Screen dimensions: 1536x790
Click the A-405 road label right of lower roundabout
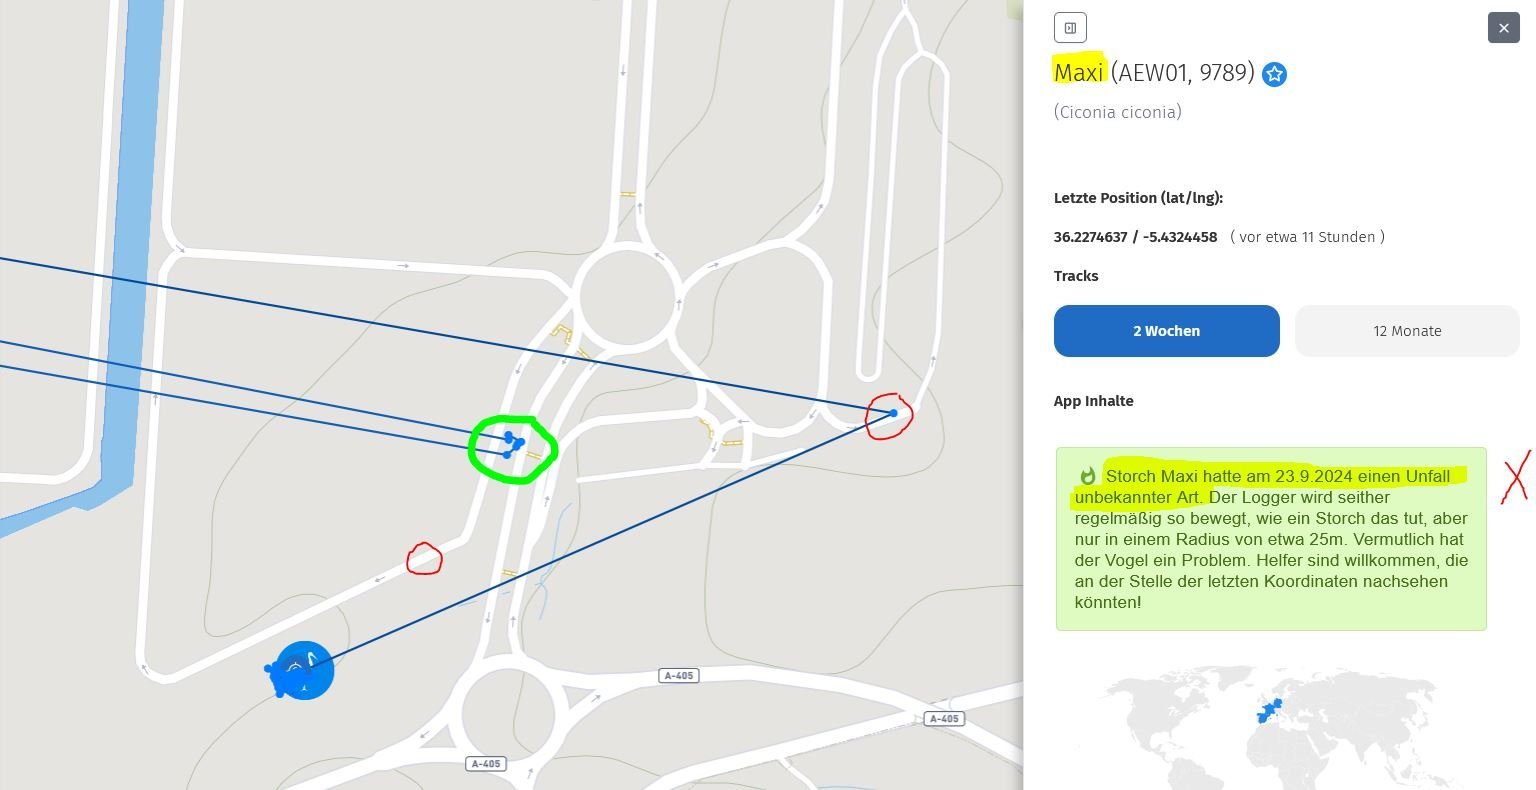click(678, 676)
